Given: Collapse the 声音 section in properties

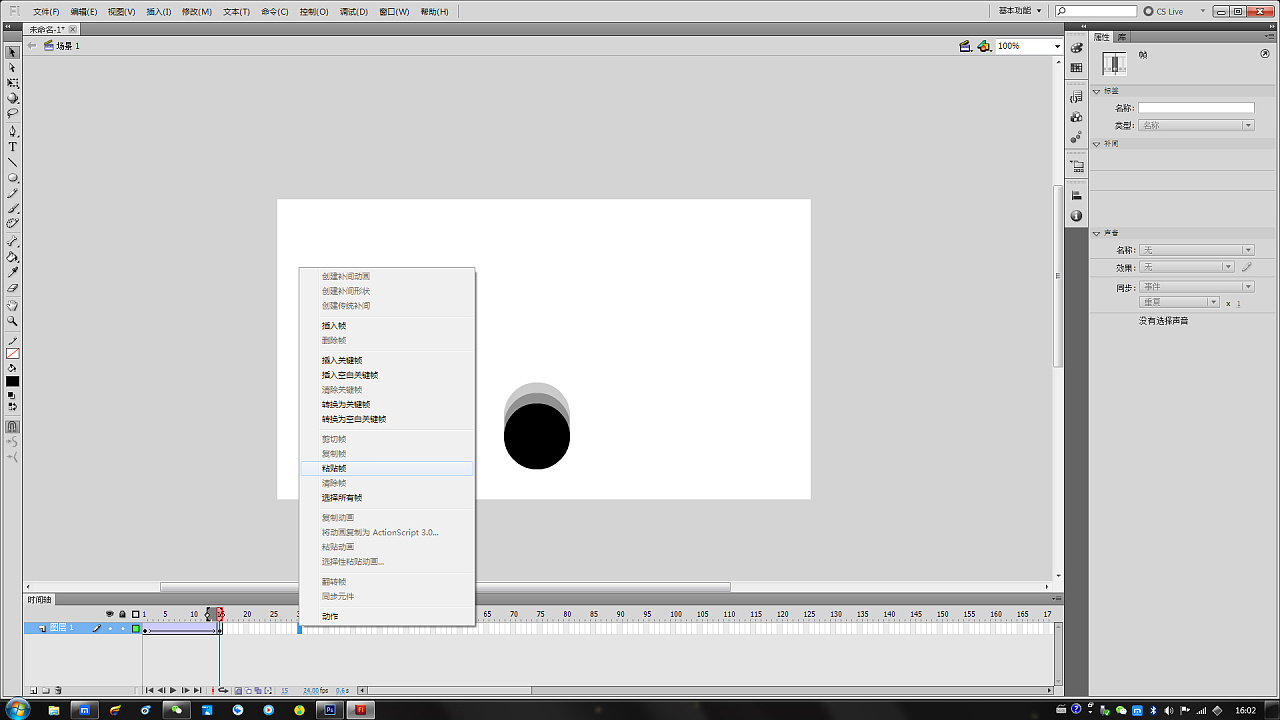Looking at the screenshot, I should point(1097,233).
